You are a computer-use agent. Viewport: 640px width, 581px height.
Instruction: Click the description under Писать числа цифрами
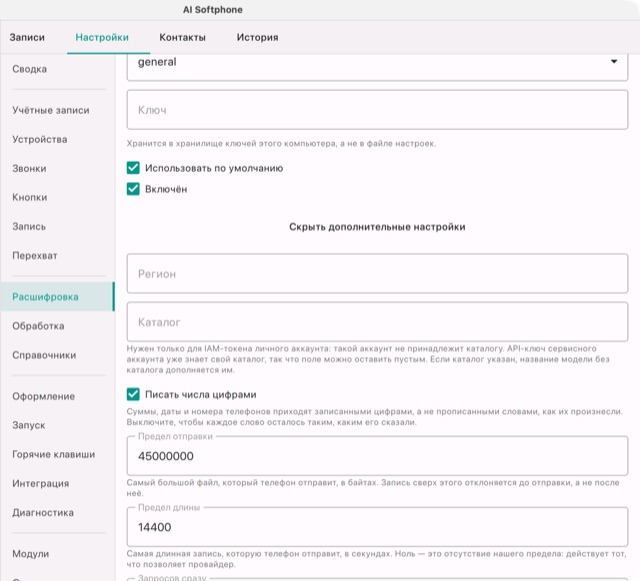[375, 417]
